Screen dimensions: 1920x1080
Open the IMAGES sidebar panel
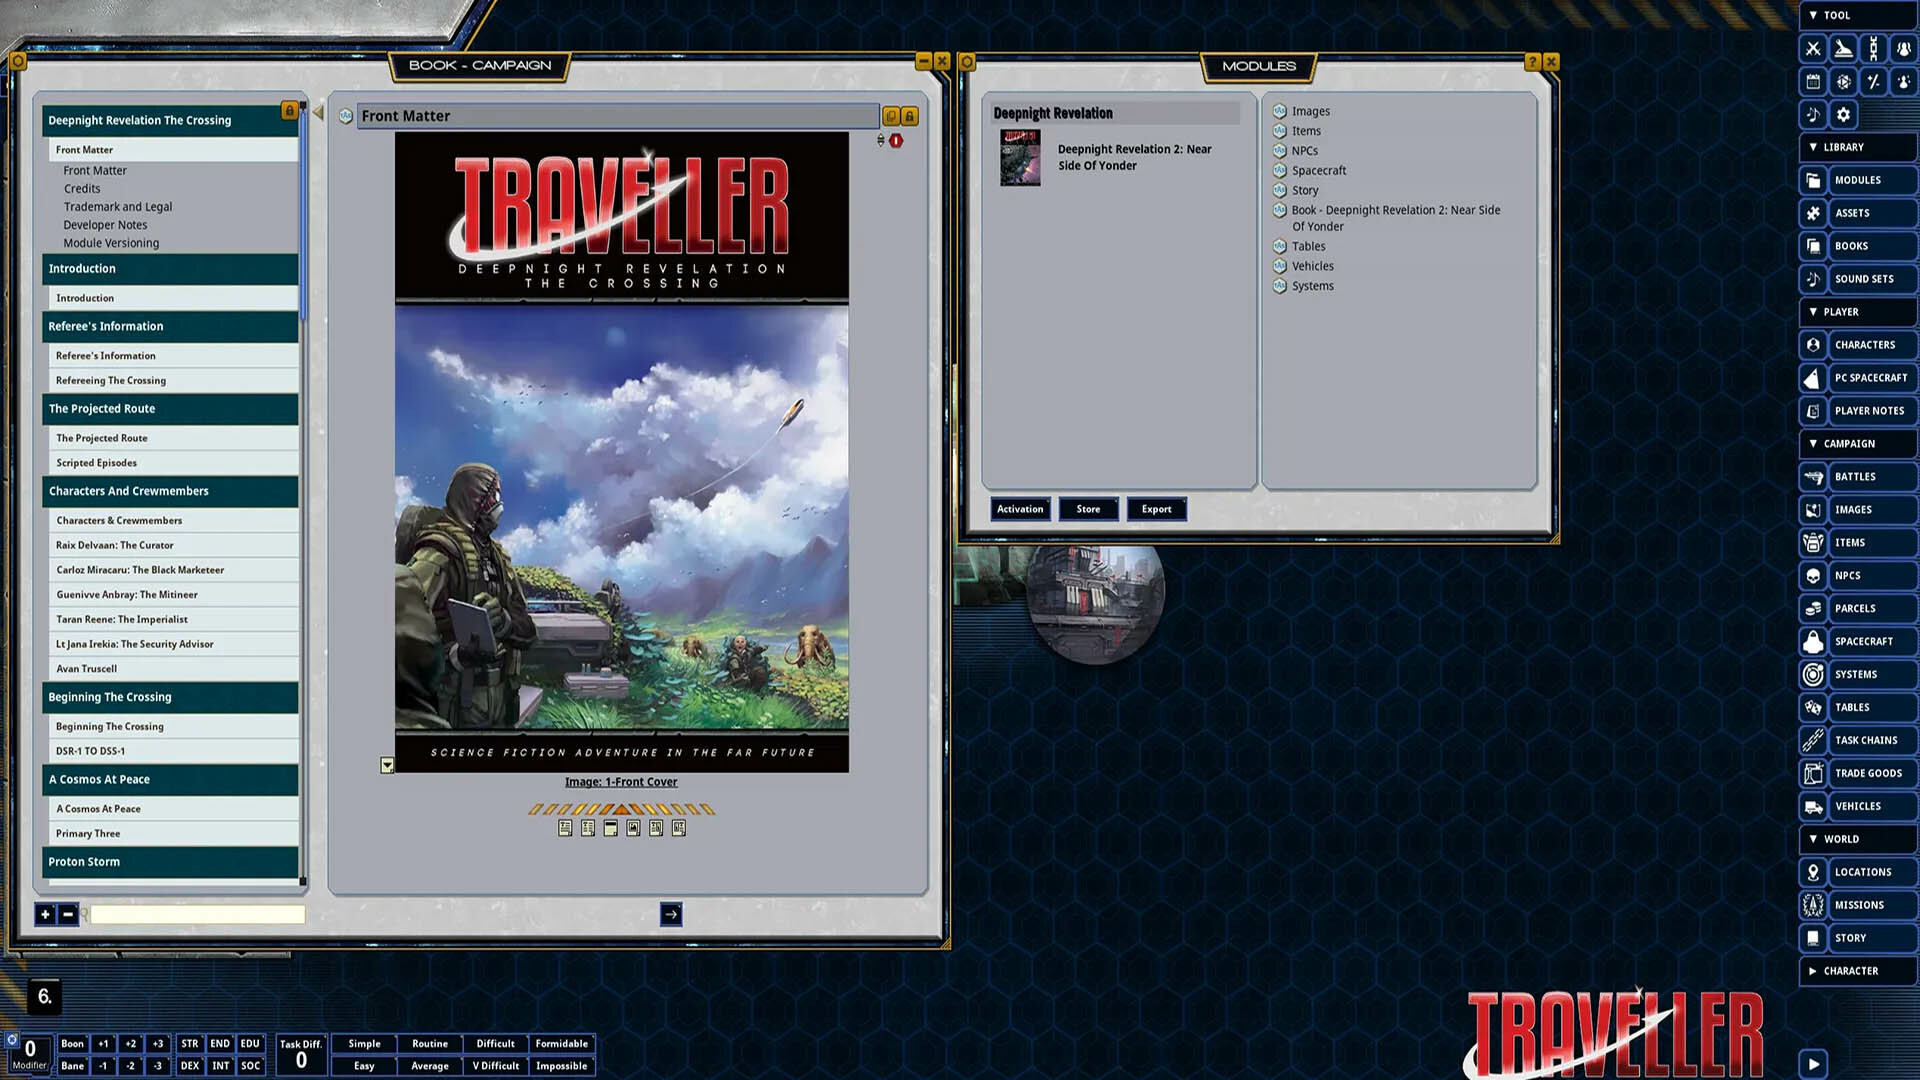[x=1856, y=509]
